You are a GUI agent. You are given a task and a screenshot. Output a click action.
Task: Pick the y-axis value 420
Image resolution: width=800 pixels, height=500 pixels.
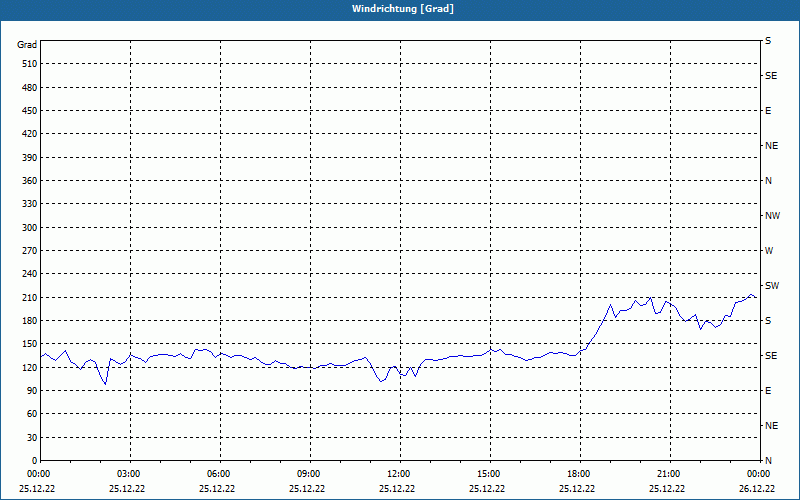tap(30, 134)
